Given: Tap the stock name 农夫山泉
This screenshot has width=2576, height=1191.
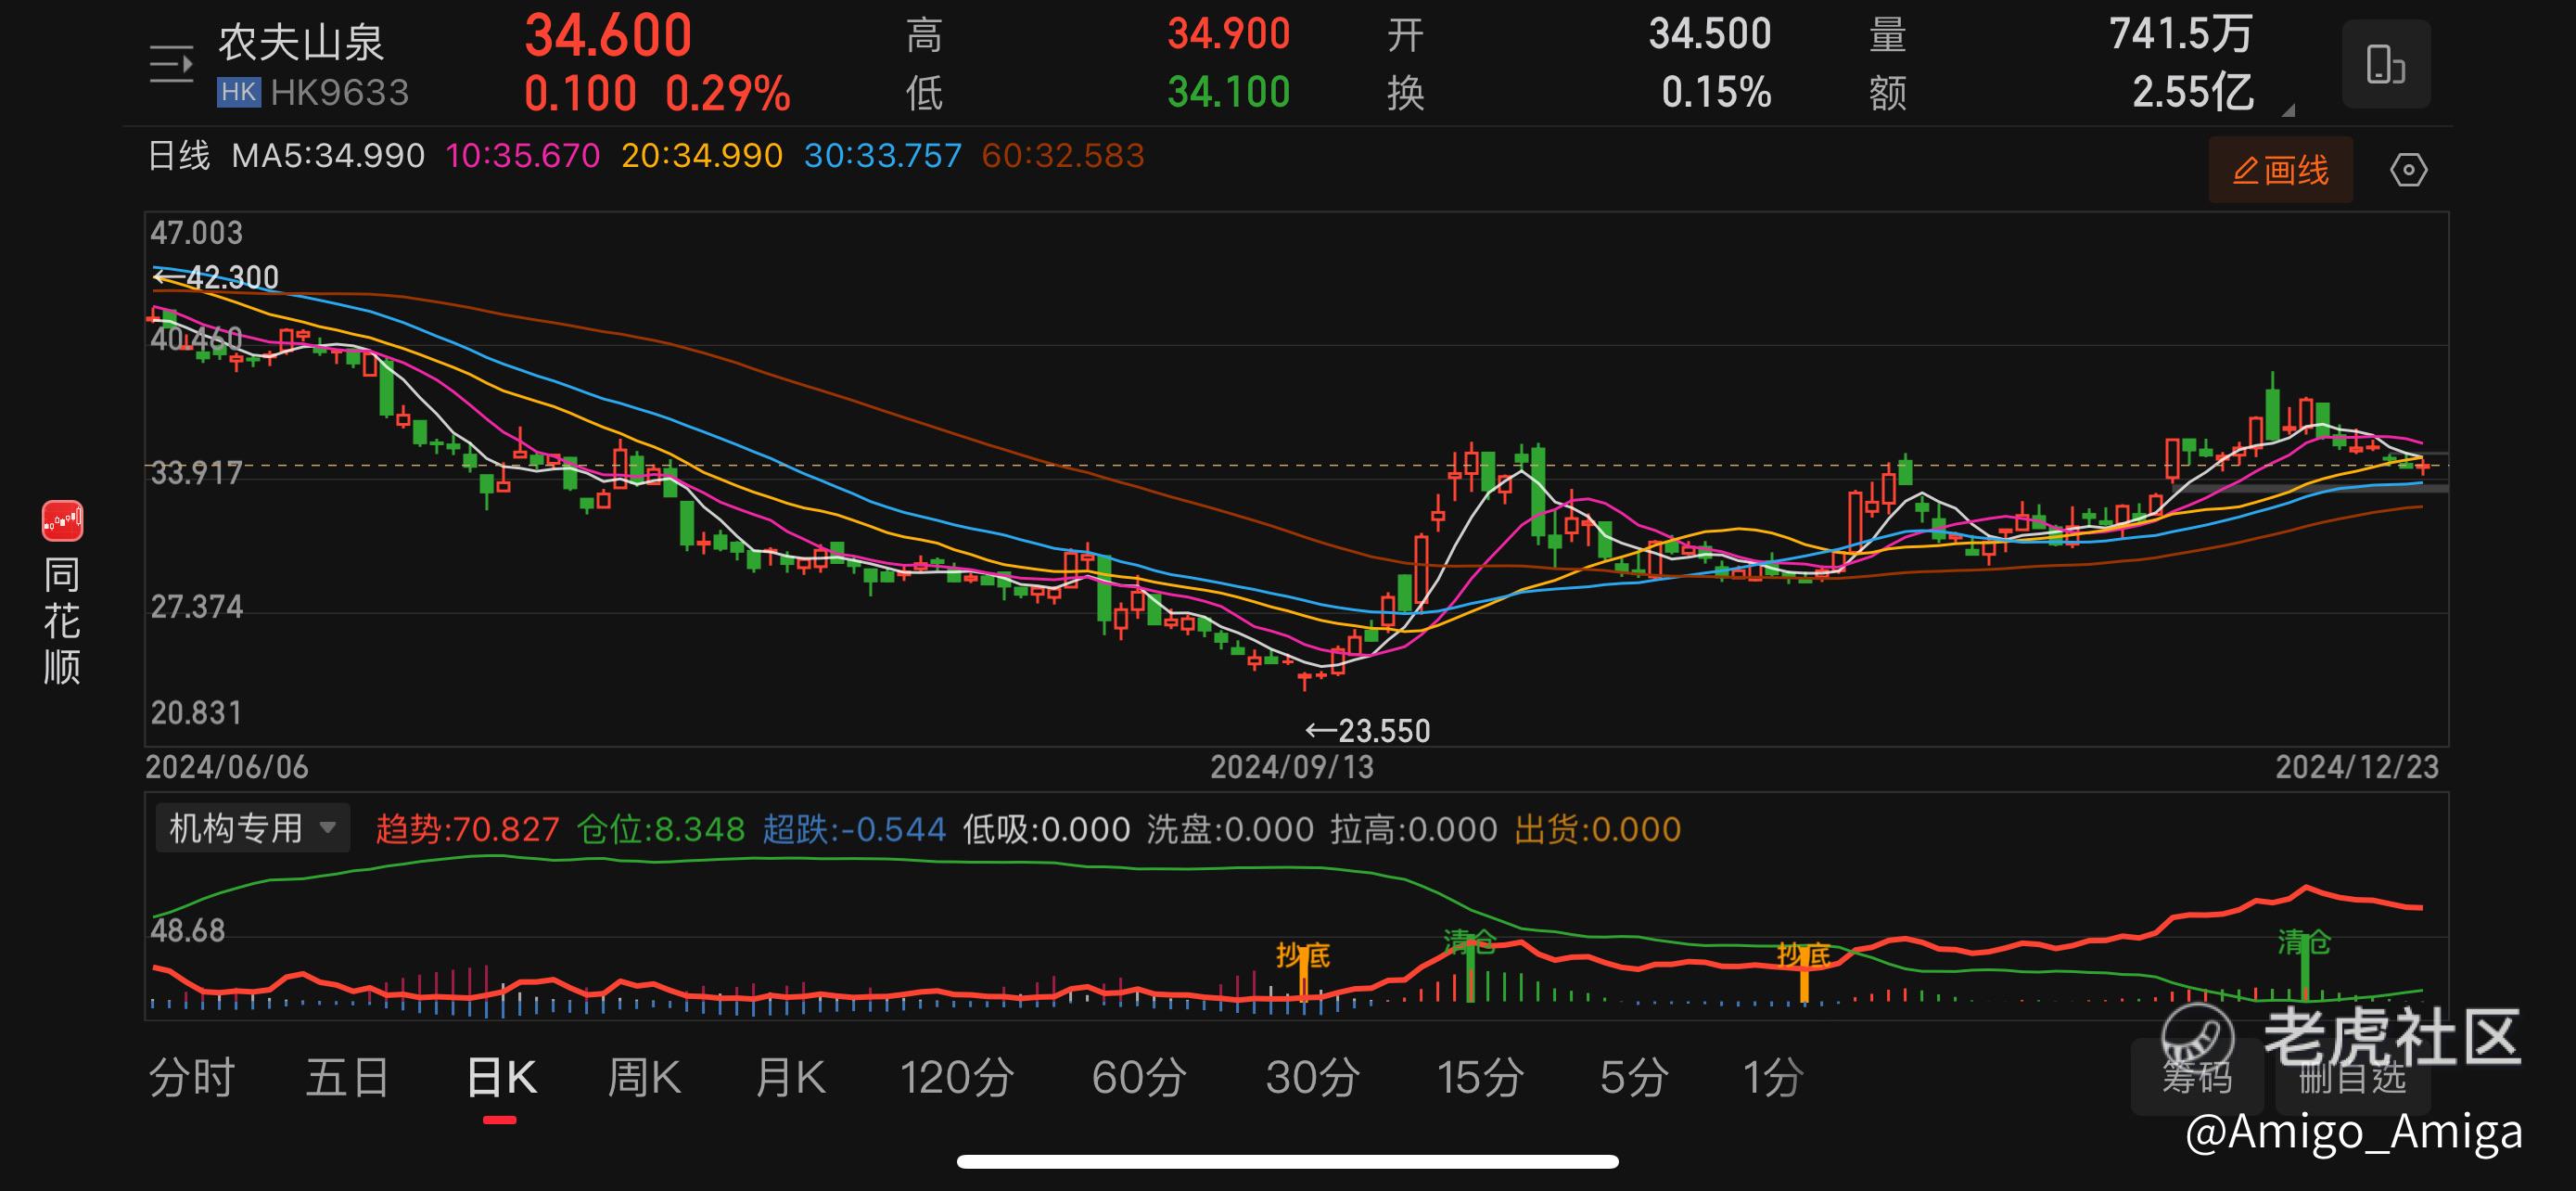Looking at the screenshot, I should pyautogui.click(x=301, y=42).
